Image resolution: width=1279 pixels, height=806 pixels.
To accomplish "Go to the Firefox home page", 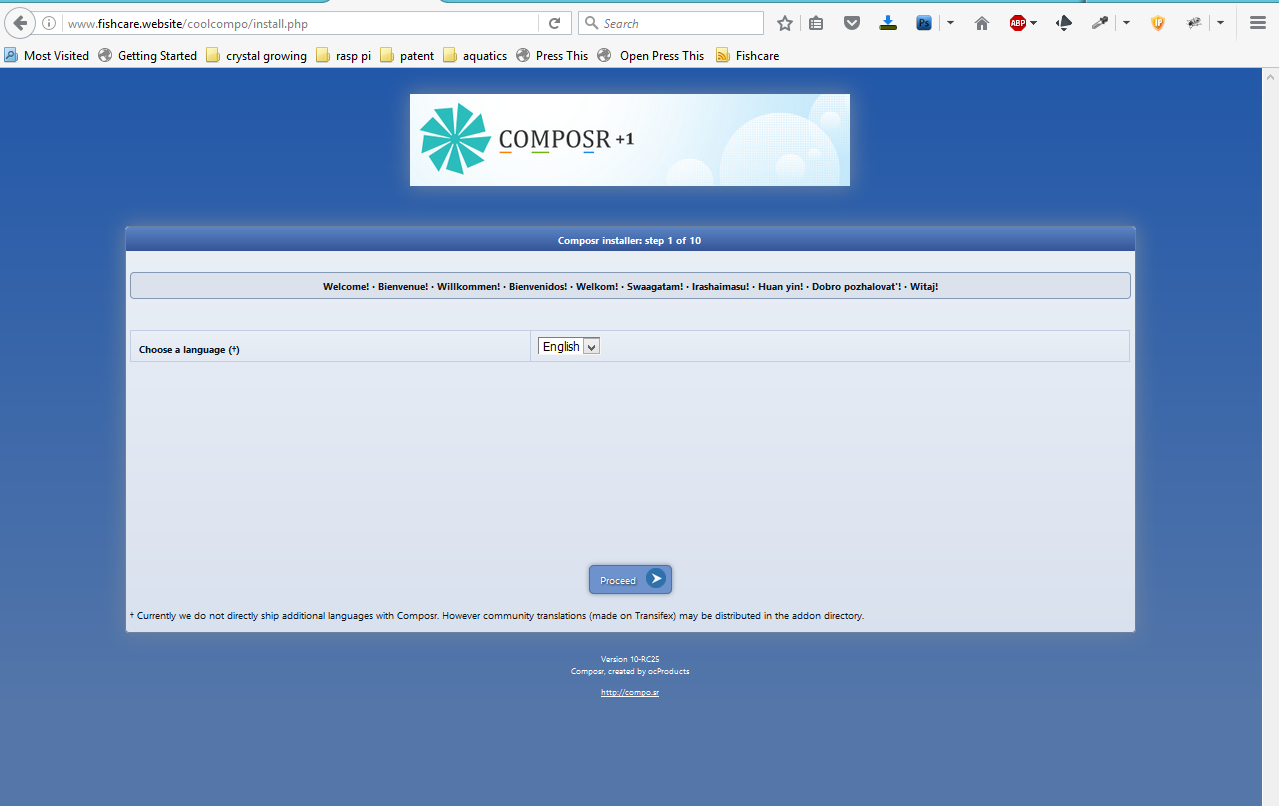I will click(982, 23).
